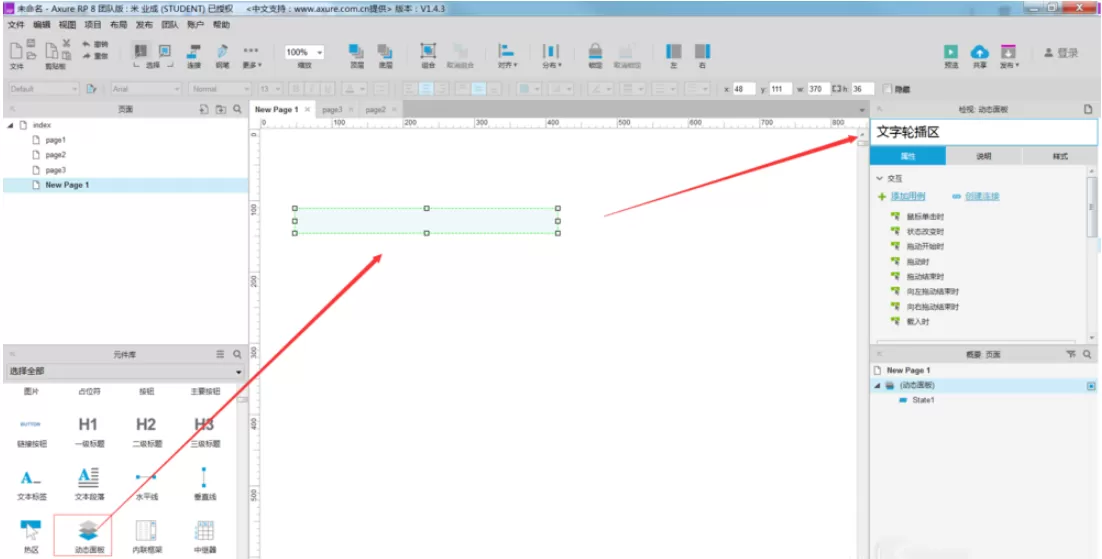Center-align text horizontally

point(426,89)
